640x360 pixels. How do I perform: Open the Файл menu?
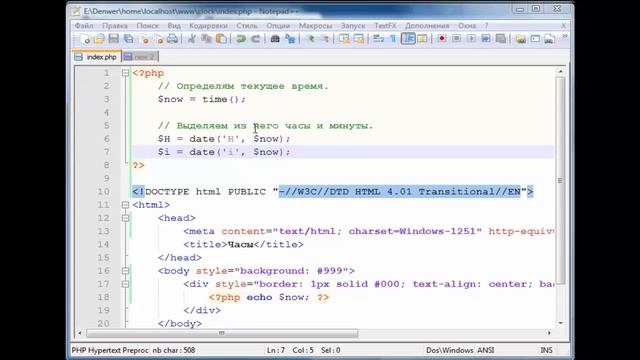(84, 26)
